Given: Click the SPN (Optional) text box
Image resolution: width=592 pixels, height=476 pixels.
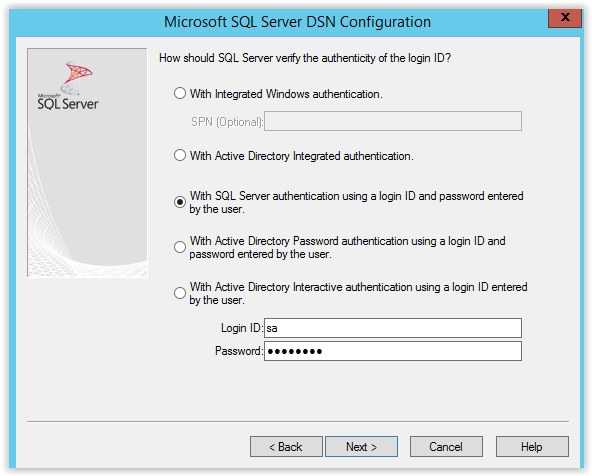Looking at the screenshot, I should (393, 121).
